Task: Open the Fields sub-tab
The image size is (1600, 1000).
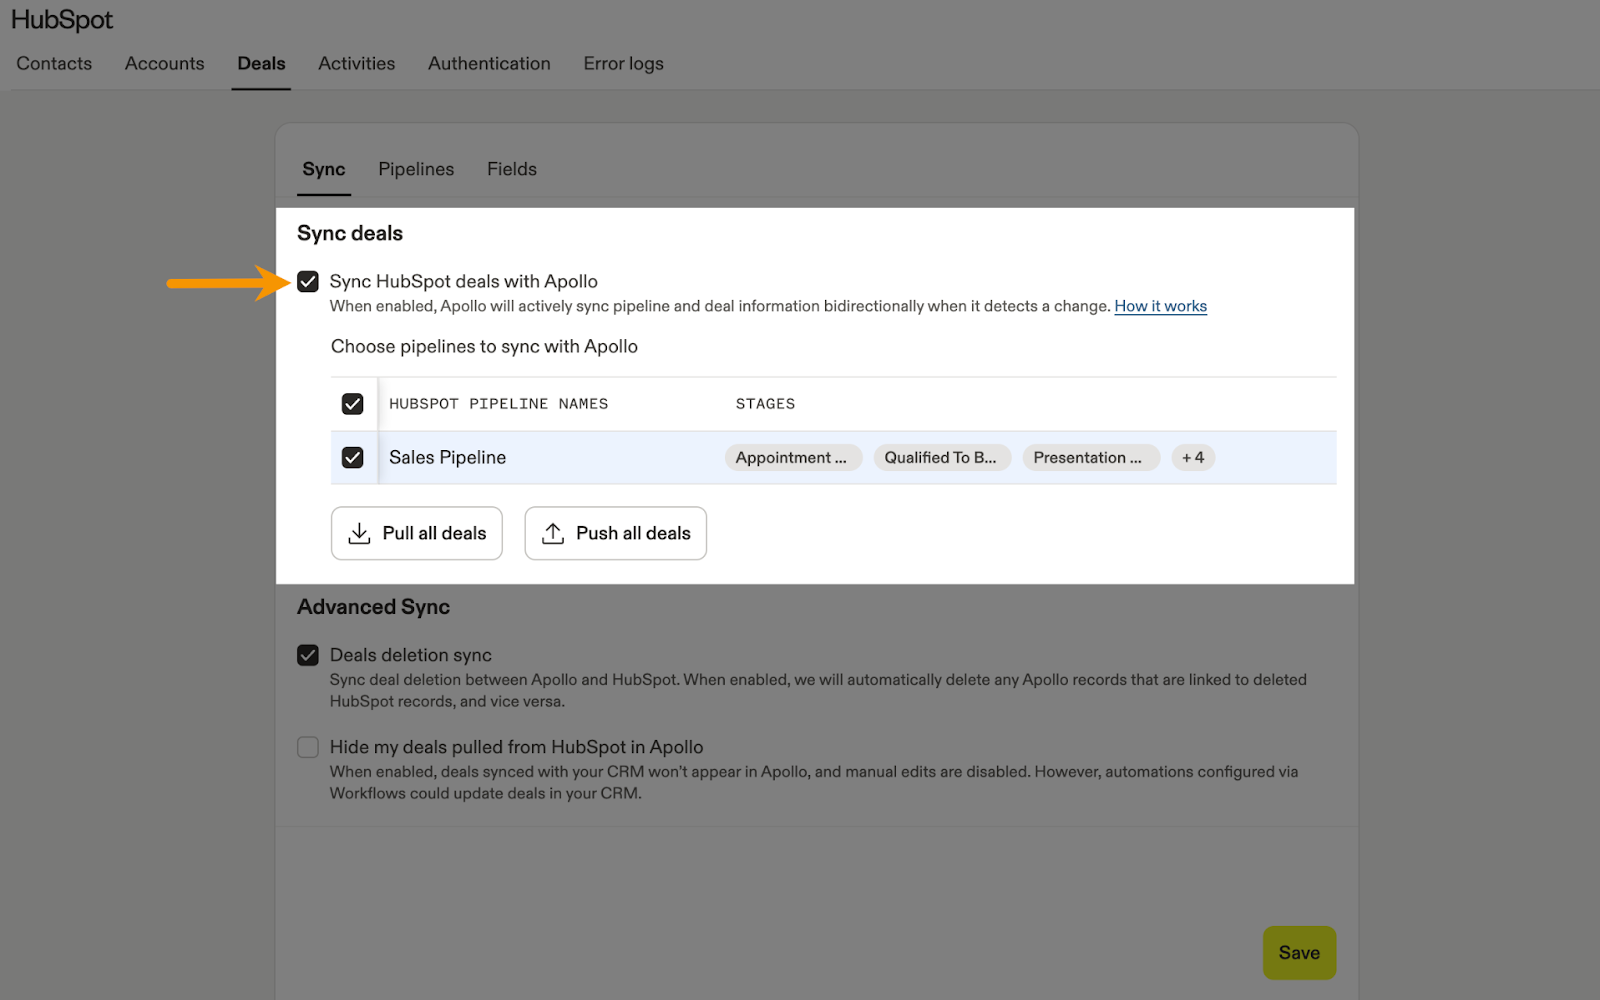Action: [x=511, y=170]
